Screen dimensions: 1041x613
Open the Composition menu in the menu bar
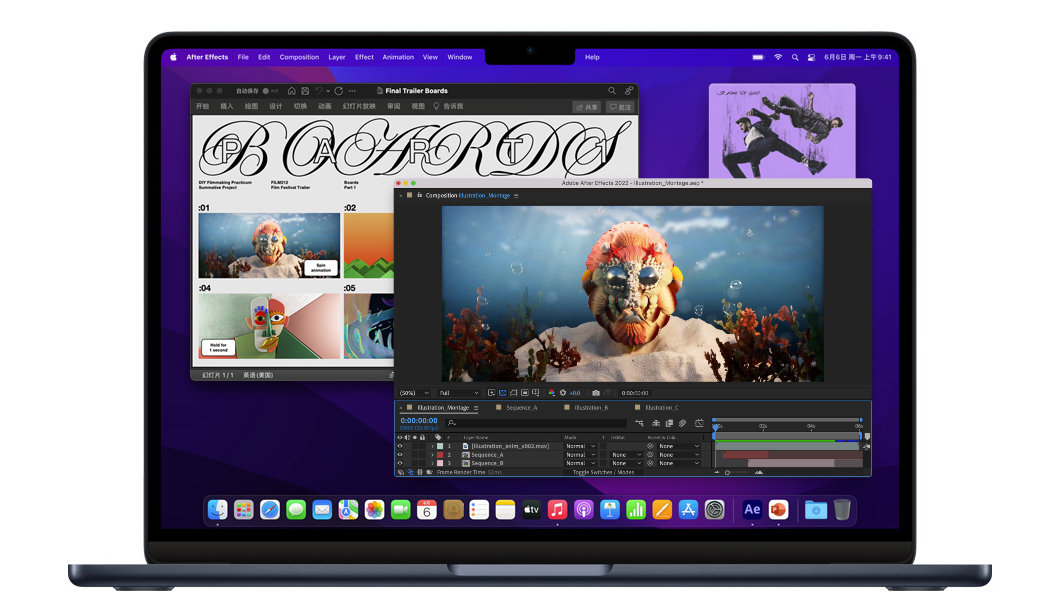coord(299,57)
